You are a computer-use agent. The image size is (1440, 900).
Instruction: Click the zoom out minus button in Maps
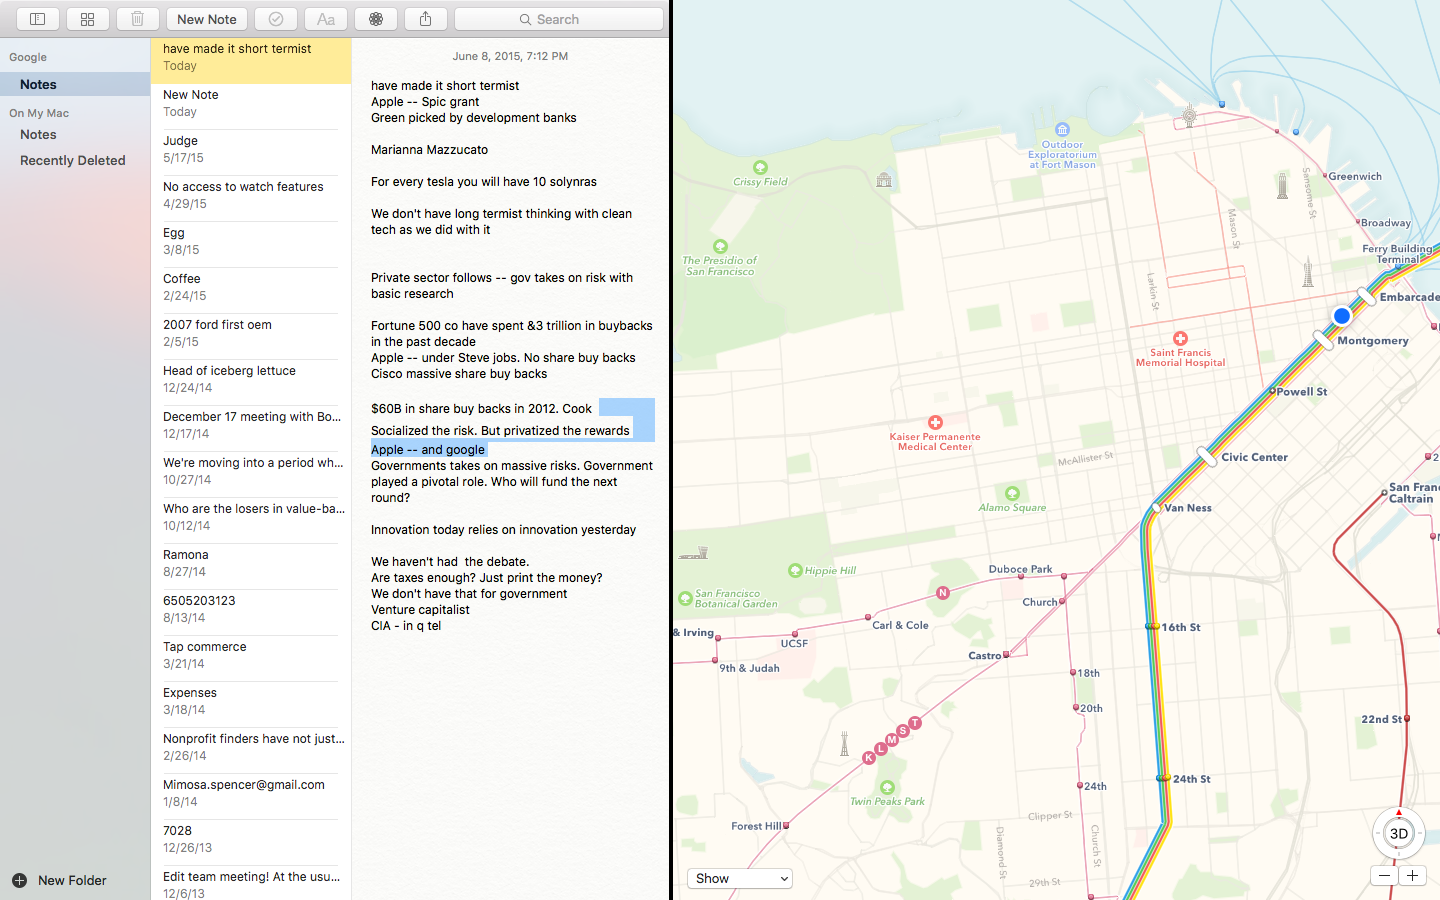[1384, 875]
